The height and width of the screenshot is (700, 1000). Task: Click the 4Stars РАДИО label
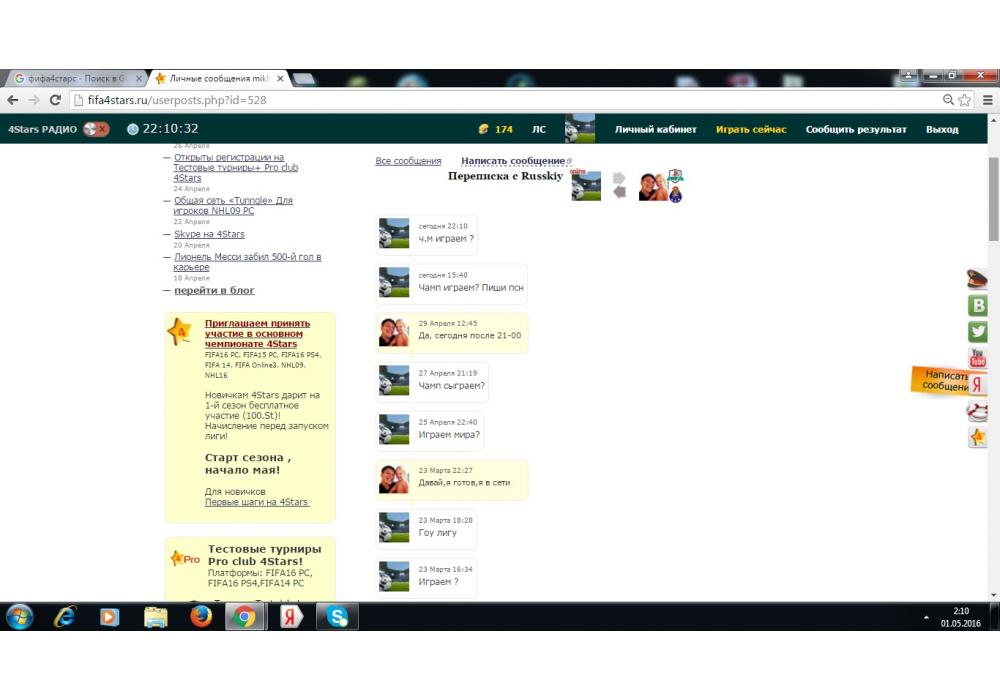pos(42,129)
